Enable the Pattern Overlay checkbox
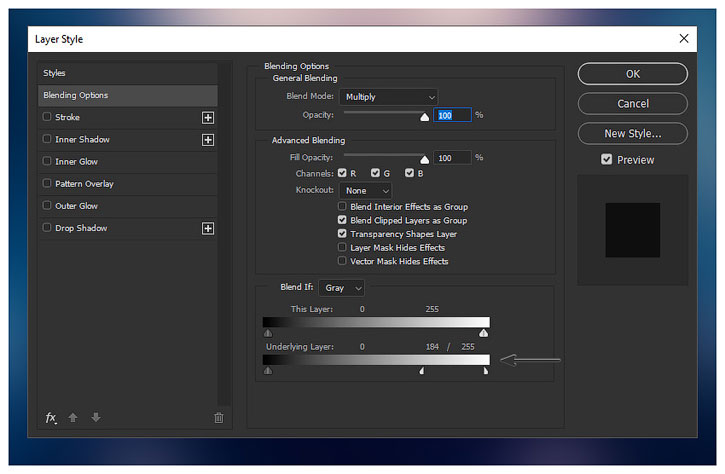The image size is (725, 474). coord(47,183)
